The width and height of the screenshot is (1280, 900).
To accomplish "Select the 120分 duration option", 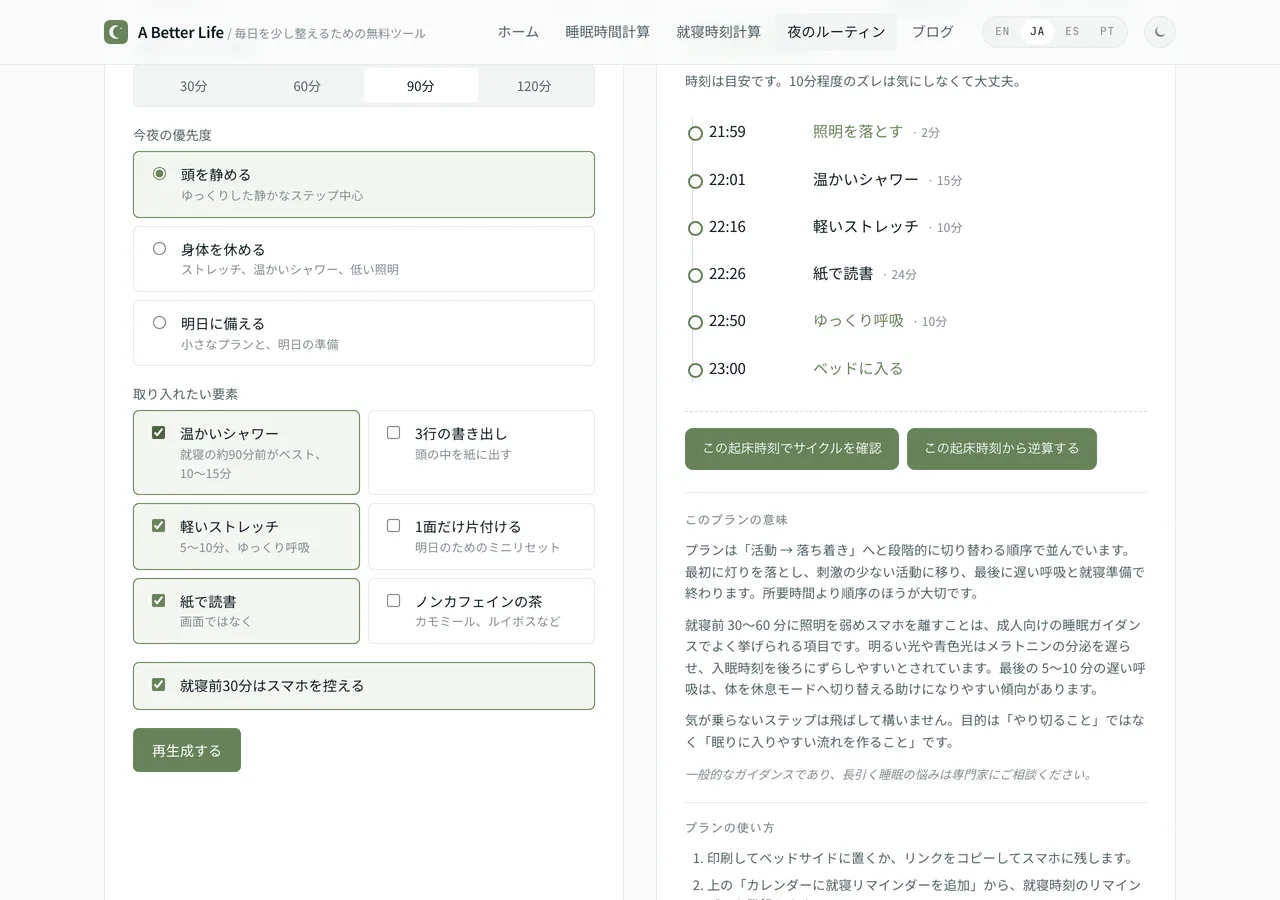I will coord(534,86).
